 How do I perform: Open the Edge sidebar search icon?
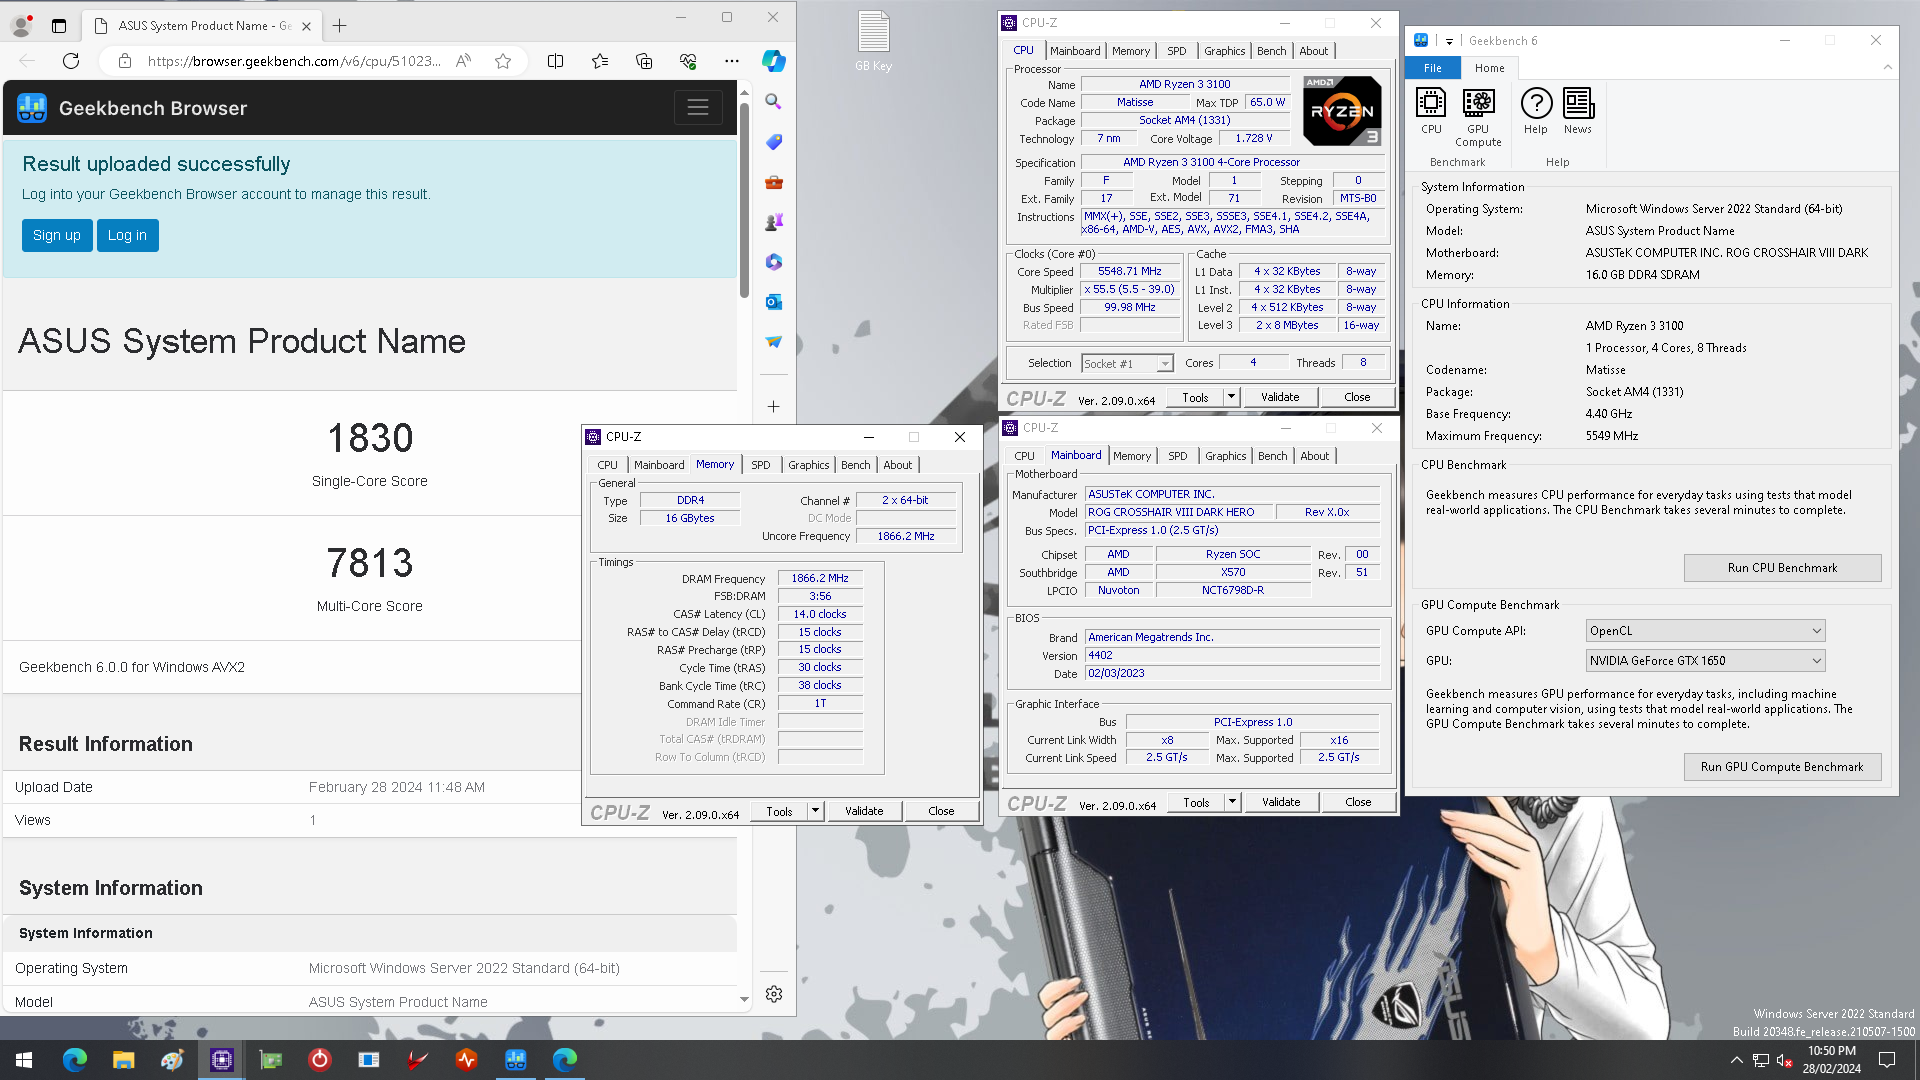(x=774, y=101)
